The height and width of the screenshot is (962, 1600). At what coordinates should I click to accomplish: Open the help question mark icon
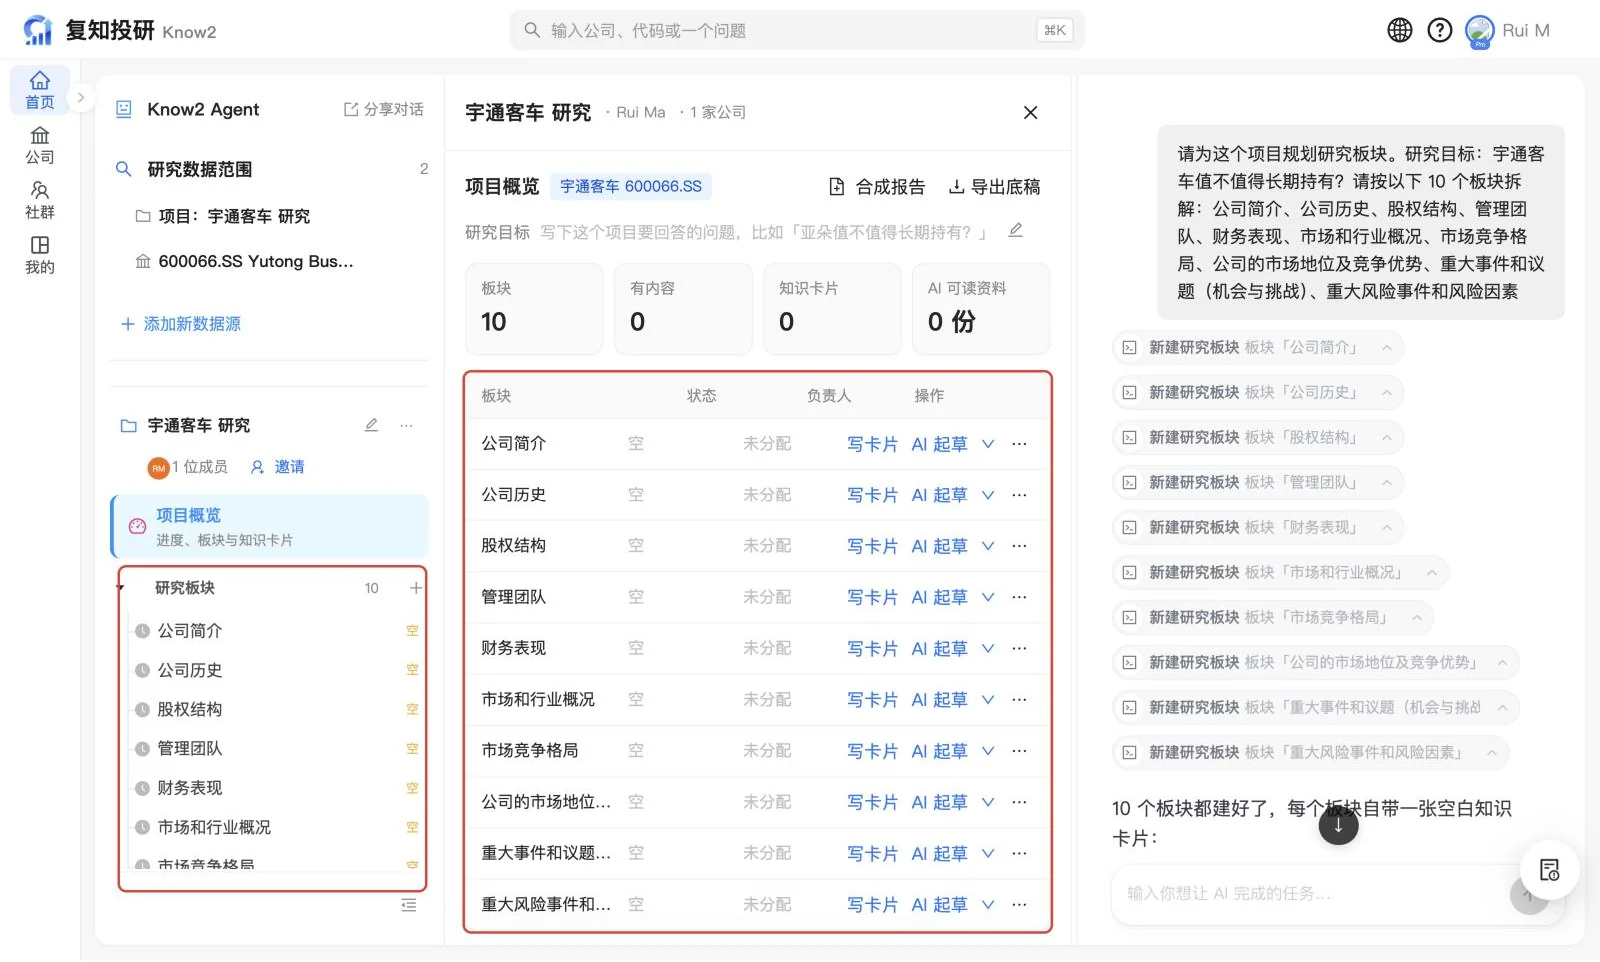(x=1440, y=30)
